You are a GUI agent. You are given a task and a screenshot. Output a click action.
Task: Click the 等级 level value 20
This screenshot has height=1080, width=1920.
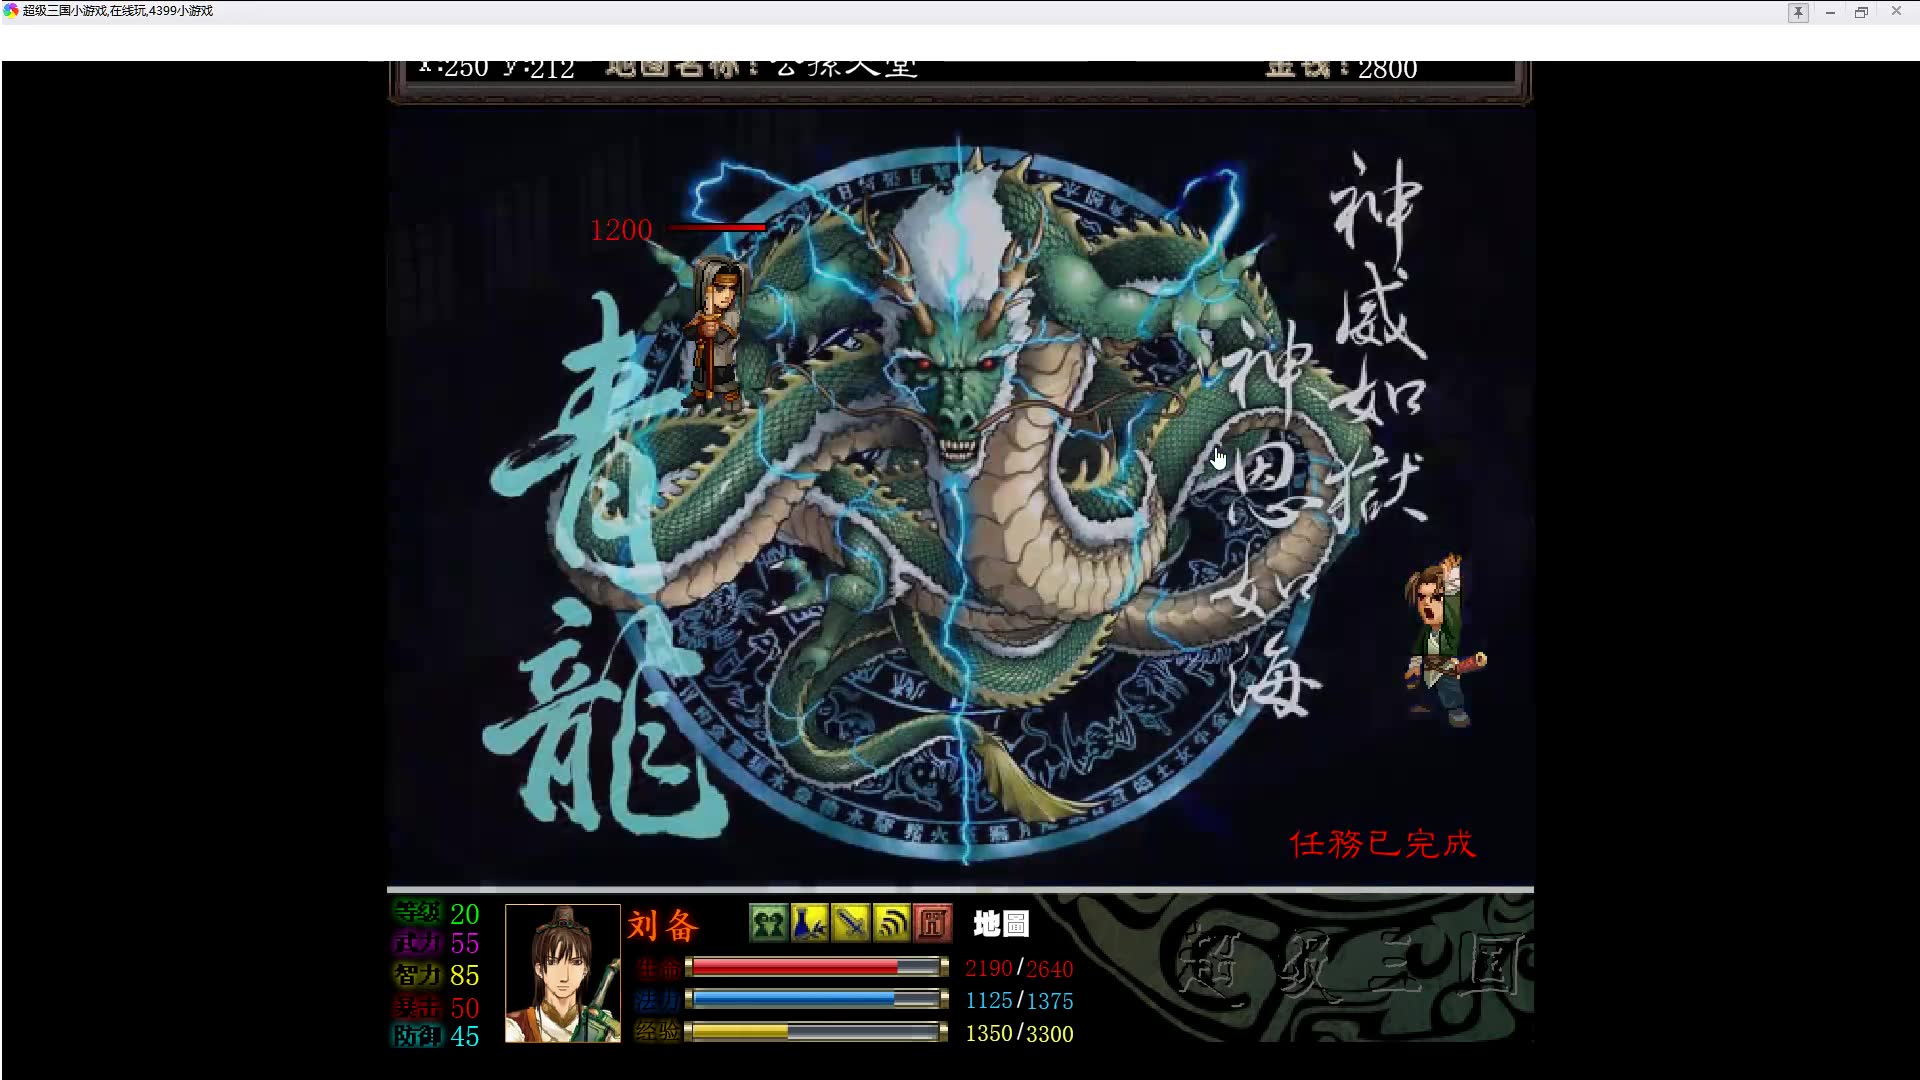(465, 914)
